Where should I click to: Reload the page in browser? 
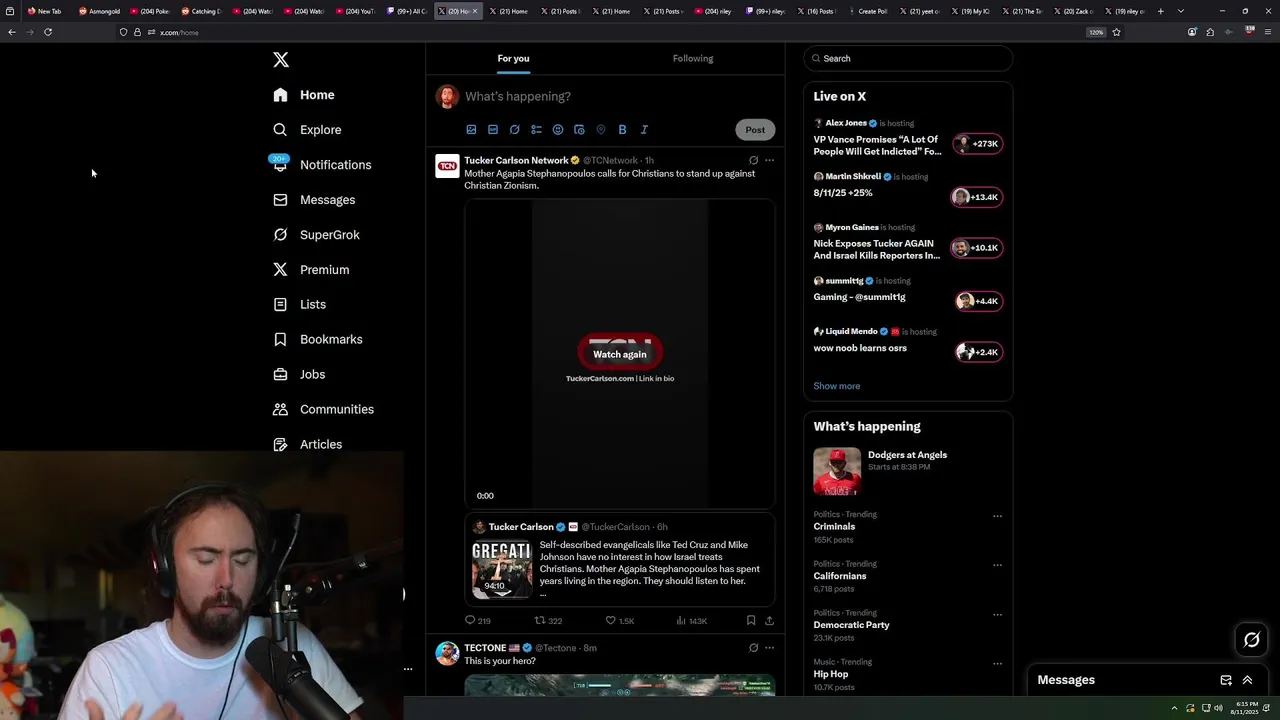click(x=47, y=32)
